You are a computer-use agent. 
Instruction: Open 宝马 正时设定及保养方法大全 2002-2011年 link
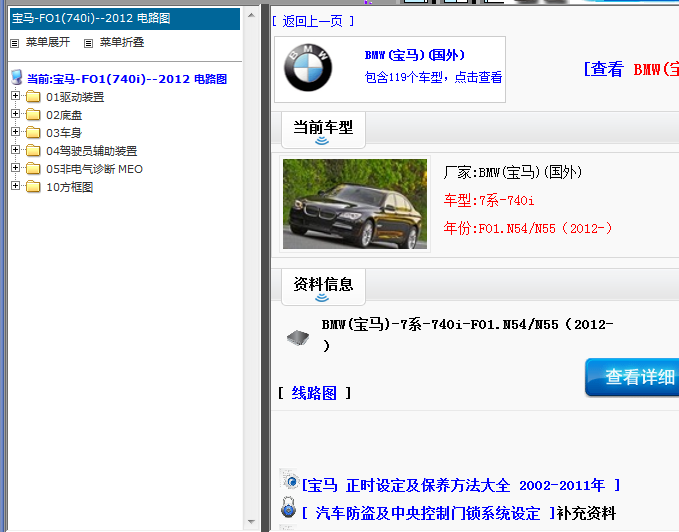pos(461,485)
